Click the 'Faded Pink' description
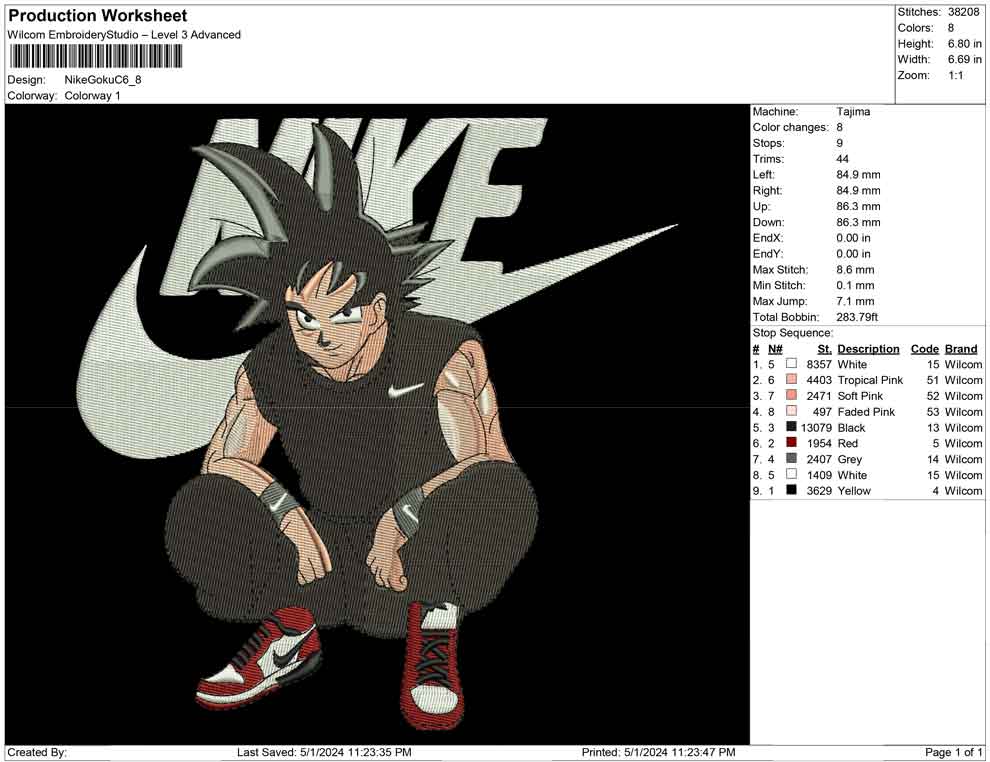The height and width of the screenshot is (762, 990). click(x=866, y=412)
